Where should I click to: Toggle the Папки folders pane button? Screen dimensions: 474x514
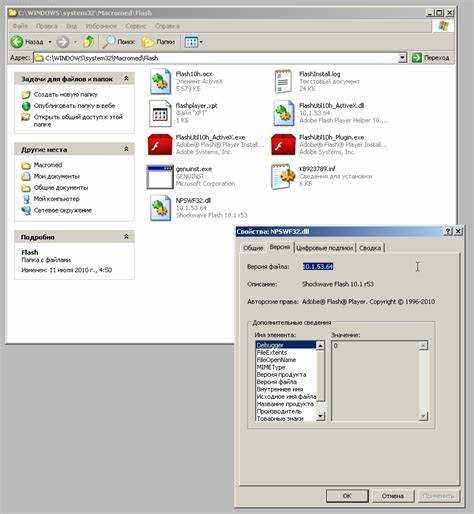pos(158,42)
